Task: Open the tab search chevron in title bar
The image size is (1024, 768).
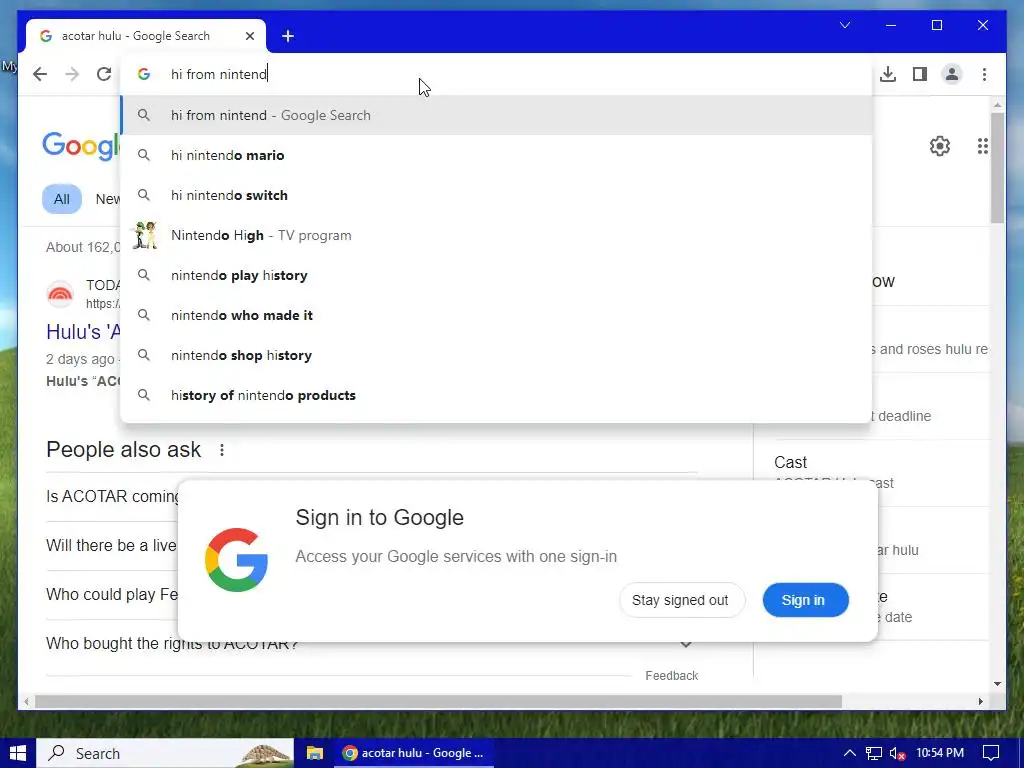Action: [844, 25]
